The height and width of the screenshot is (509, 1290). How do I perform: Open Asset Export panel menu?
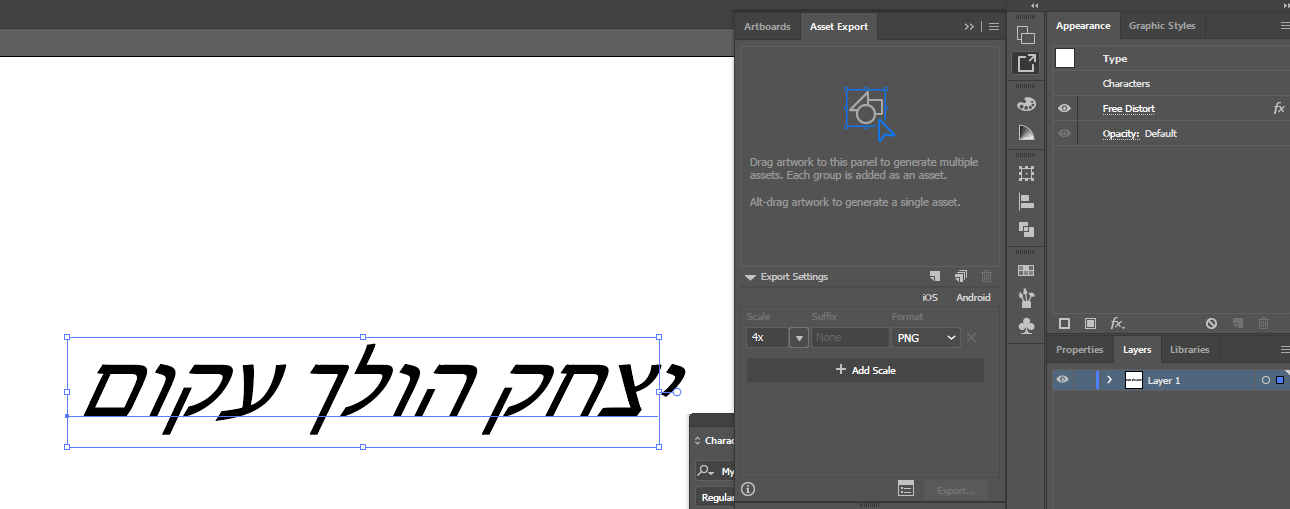click(994, 27)
